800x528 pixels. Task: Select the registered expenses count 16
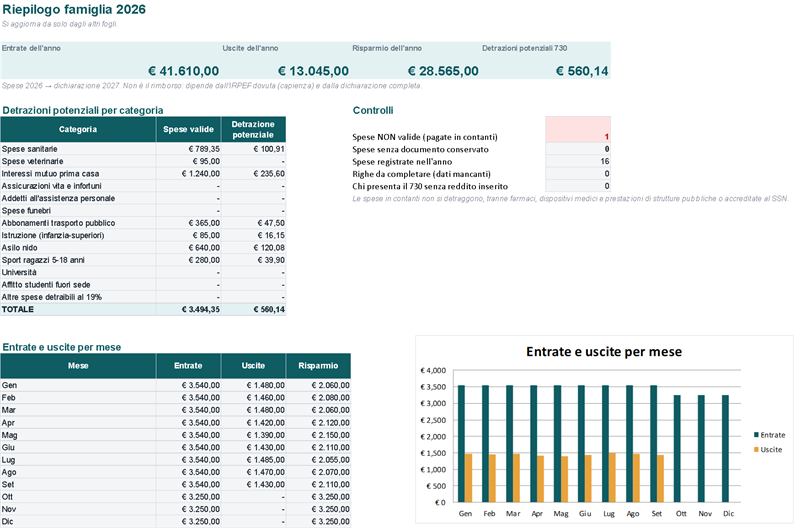point(578,161)
